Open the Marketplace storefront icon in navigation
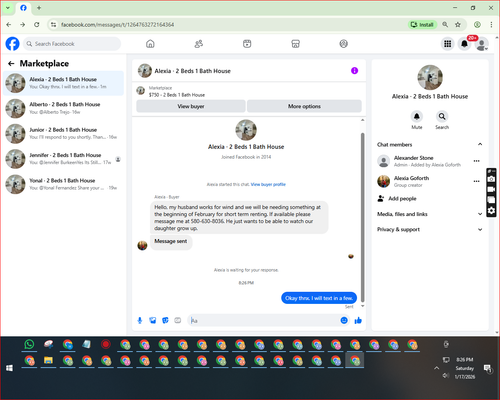Image resolution: width=500 pixels, height=400 pixels. (x=295, y=44)
